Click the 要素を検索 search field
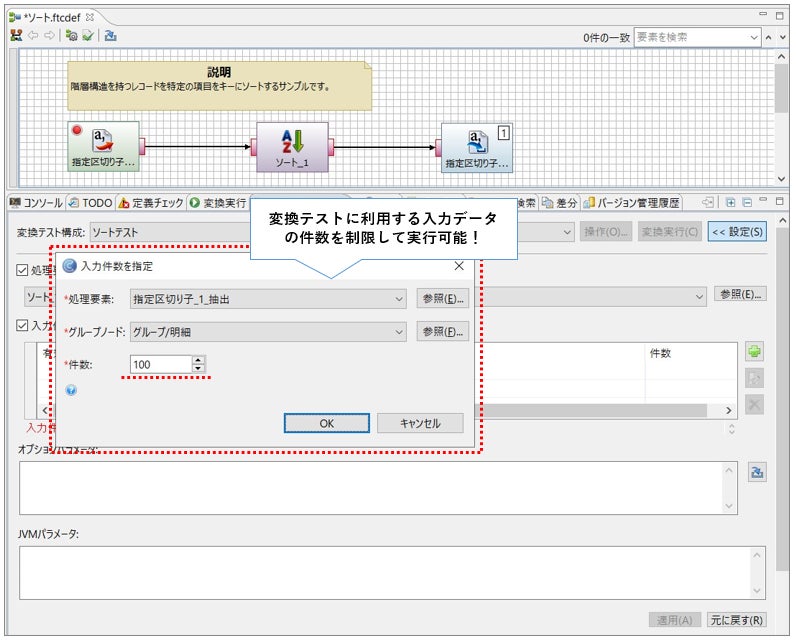Image resolution: width=796 pixels, height=640 pixels. [x=690, y=37]
